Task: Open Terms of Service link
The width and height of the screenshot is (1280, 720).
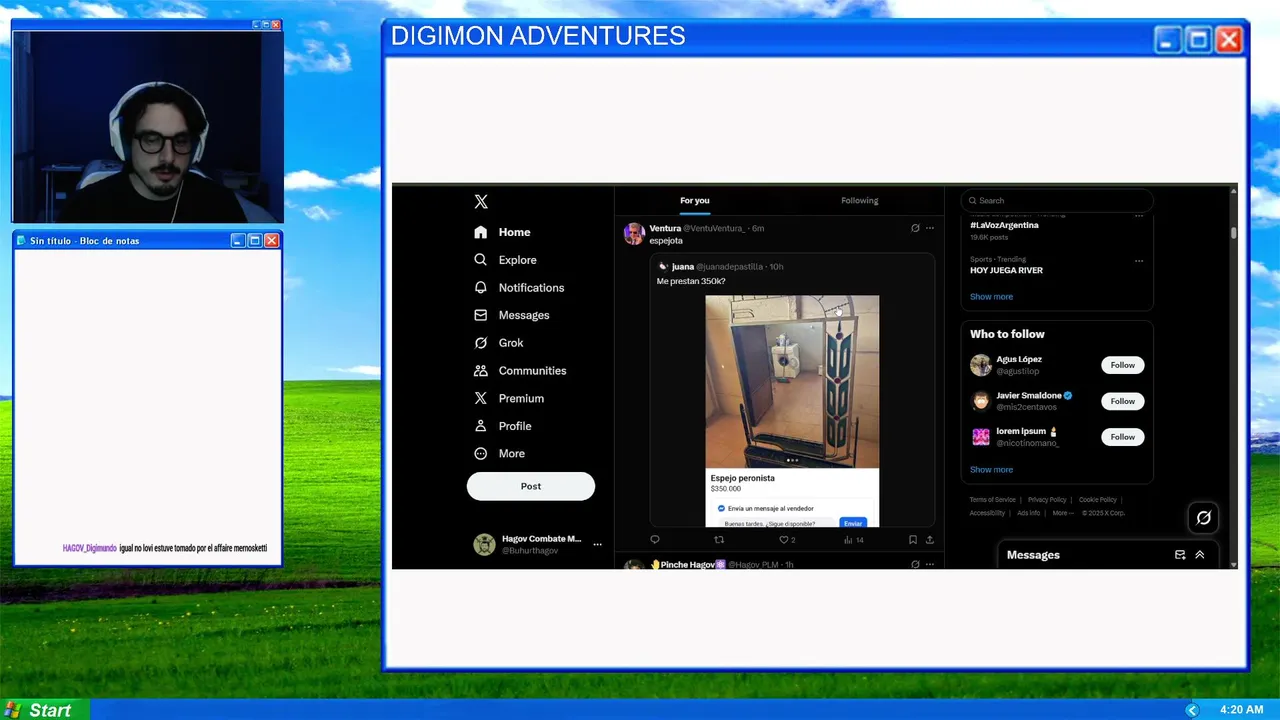Action: (992, 500)
